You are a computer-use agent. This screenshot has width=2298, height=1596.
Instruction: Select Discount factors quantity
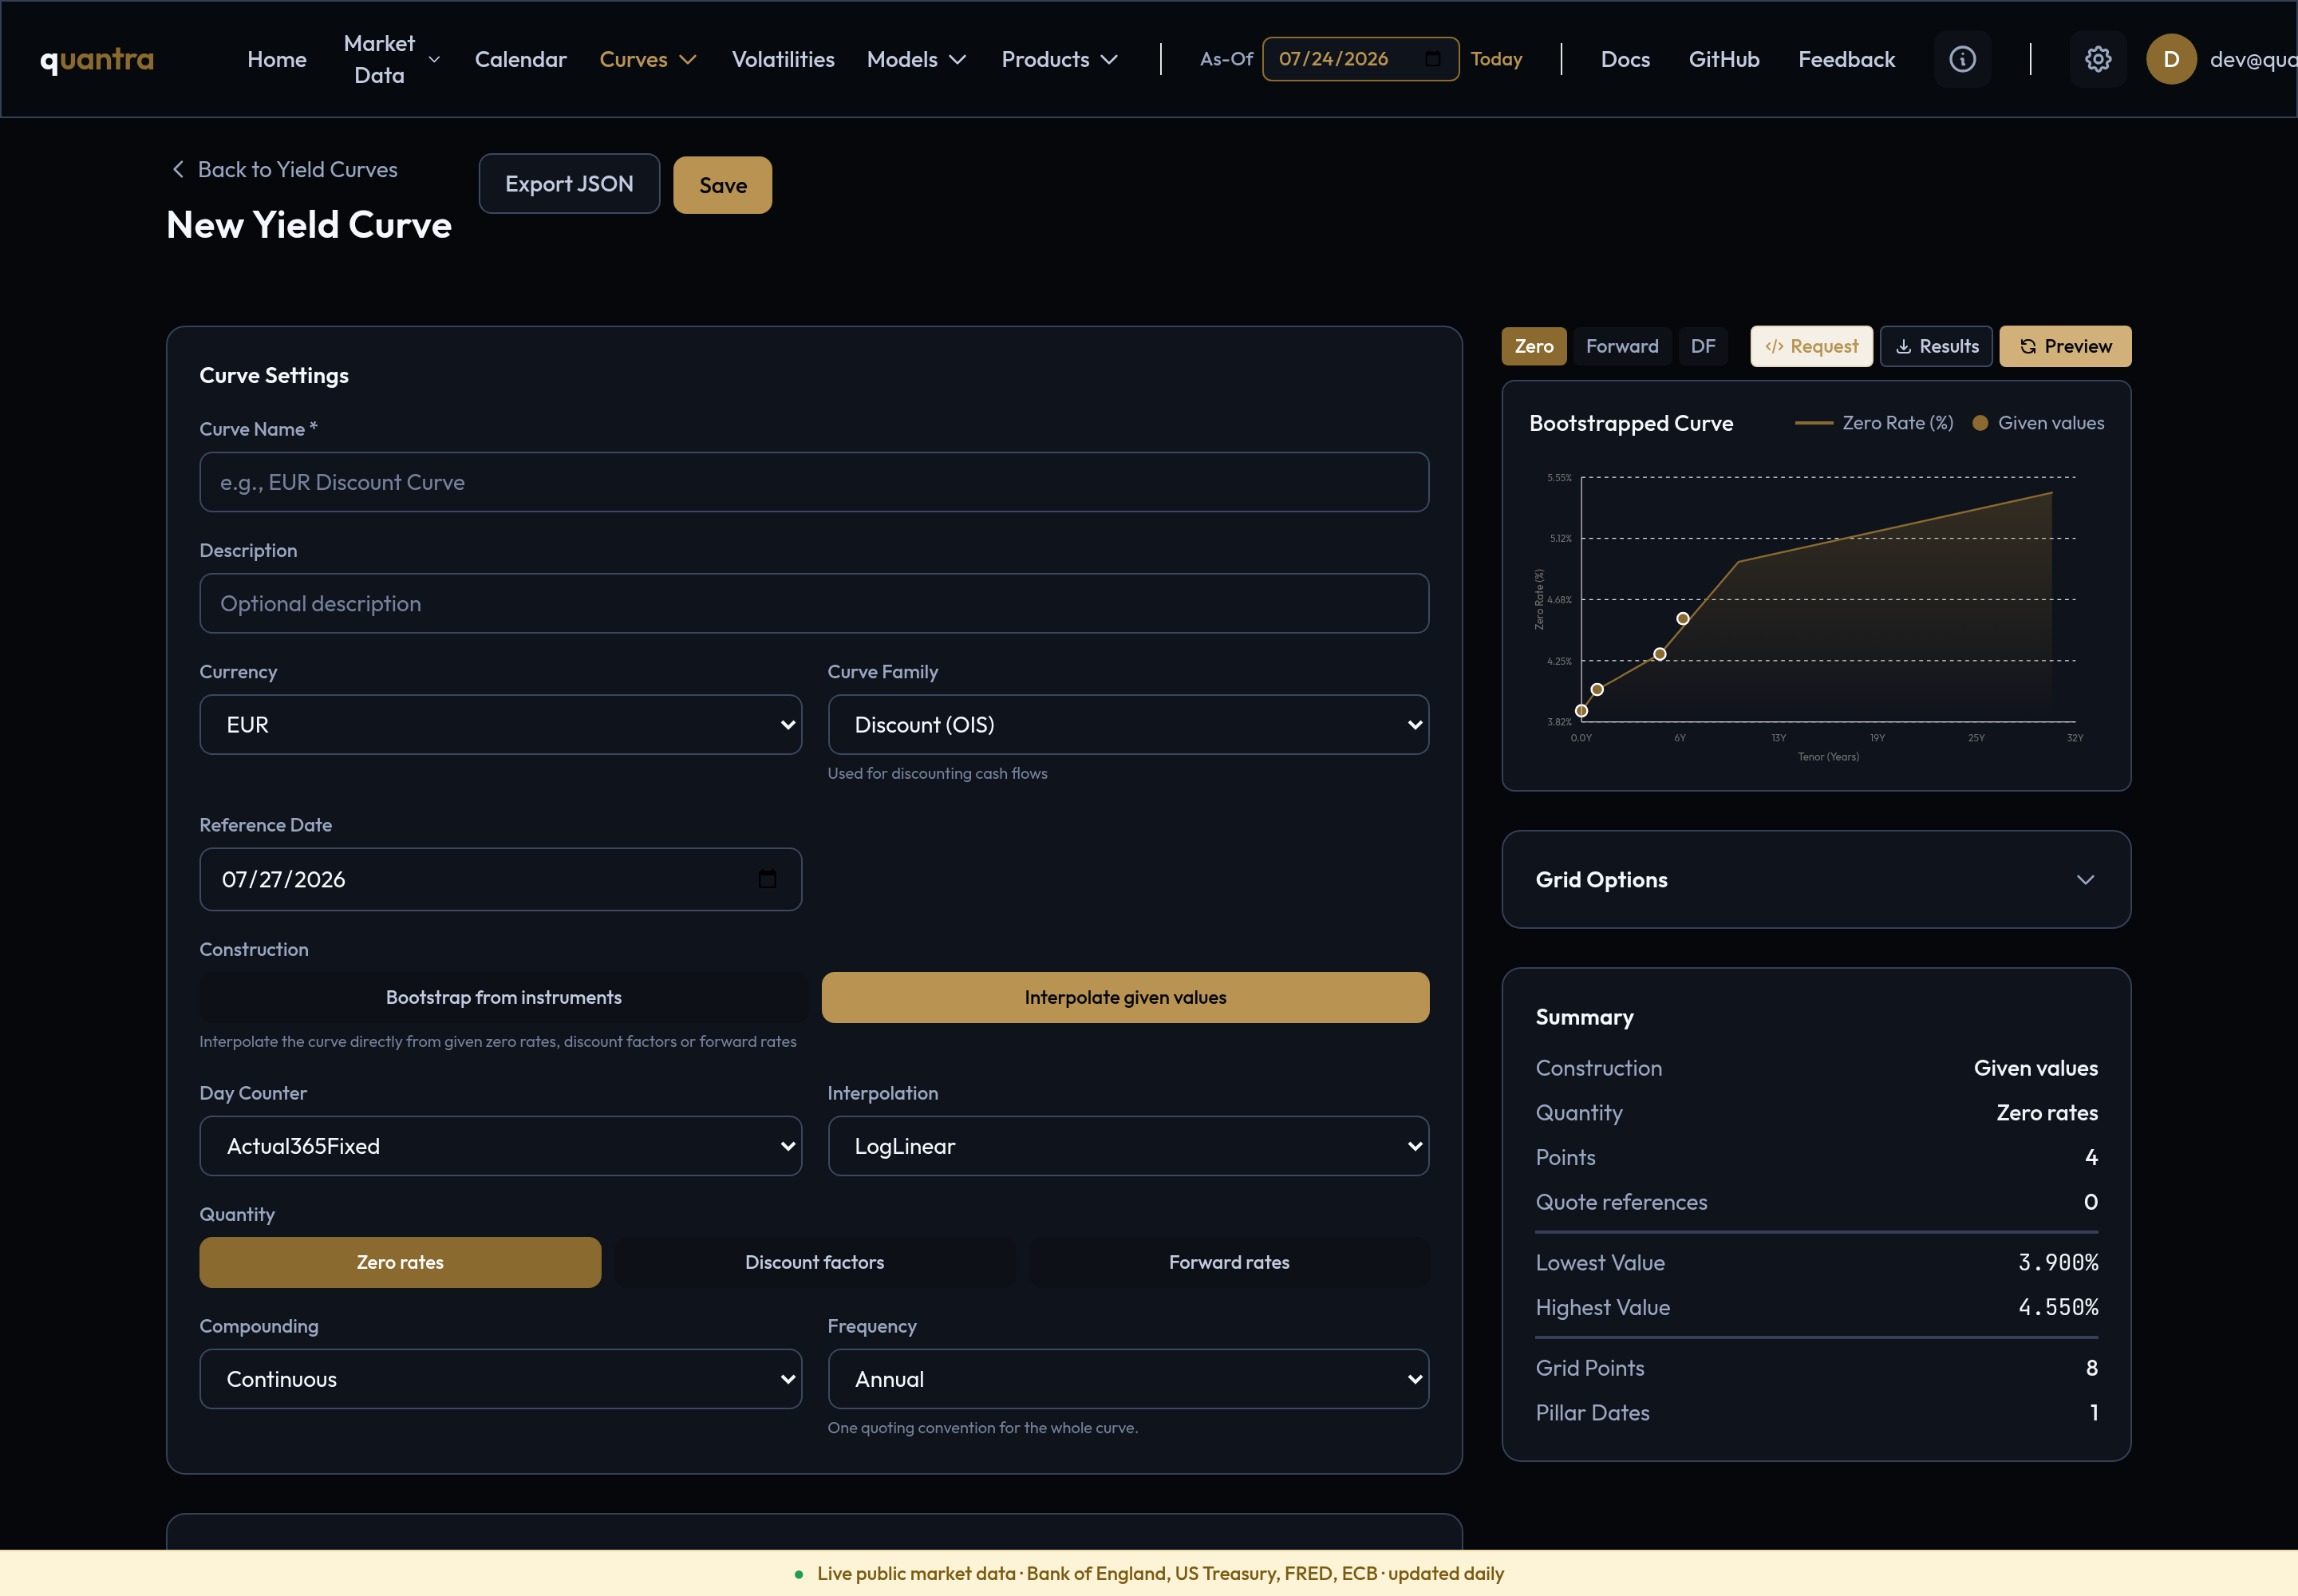[x=814, y=1262]
